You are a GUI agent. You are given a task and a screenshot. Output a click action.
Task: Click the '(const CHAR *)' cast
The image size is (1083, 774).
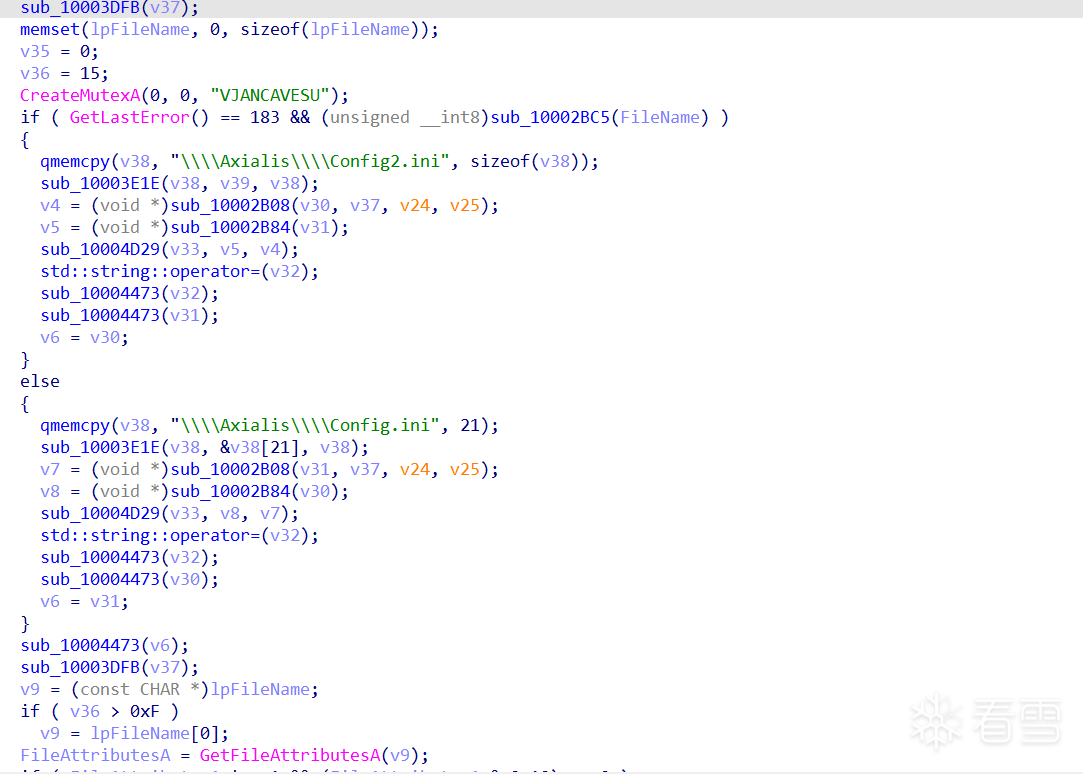coord(140,690)
